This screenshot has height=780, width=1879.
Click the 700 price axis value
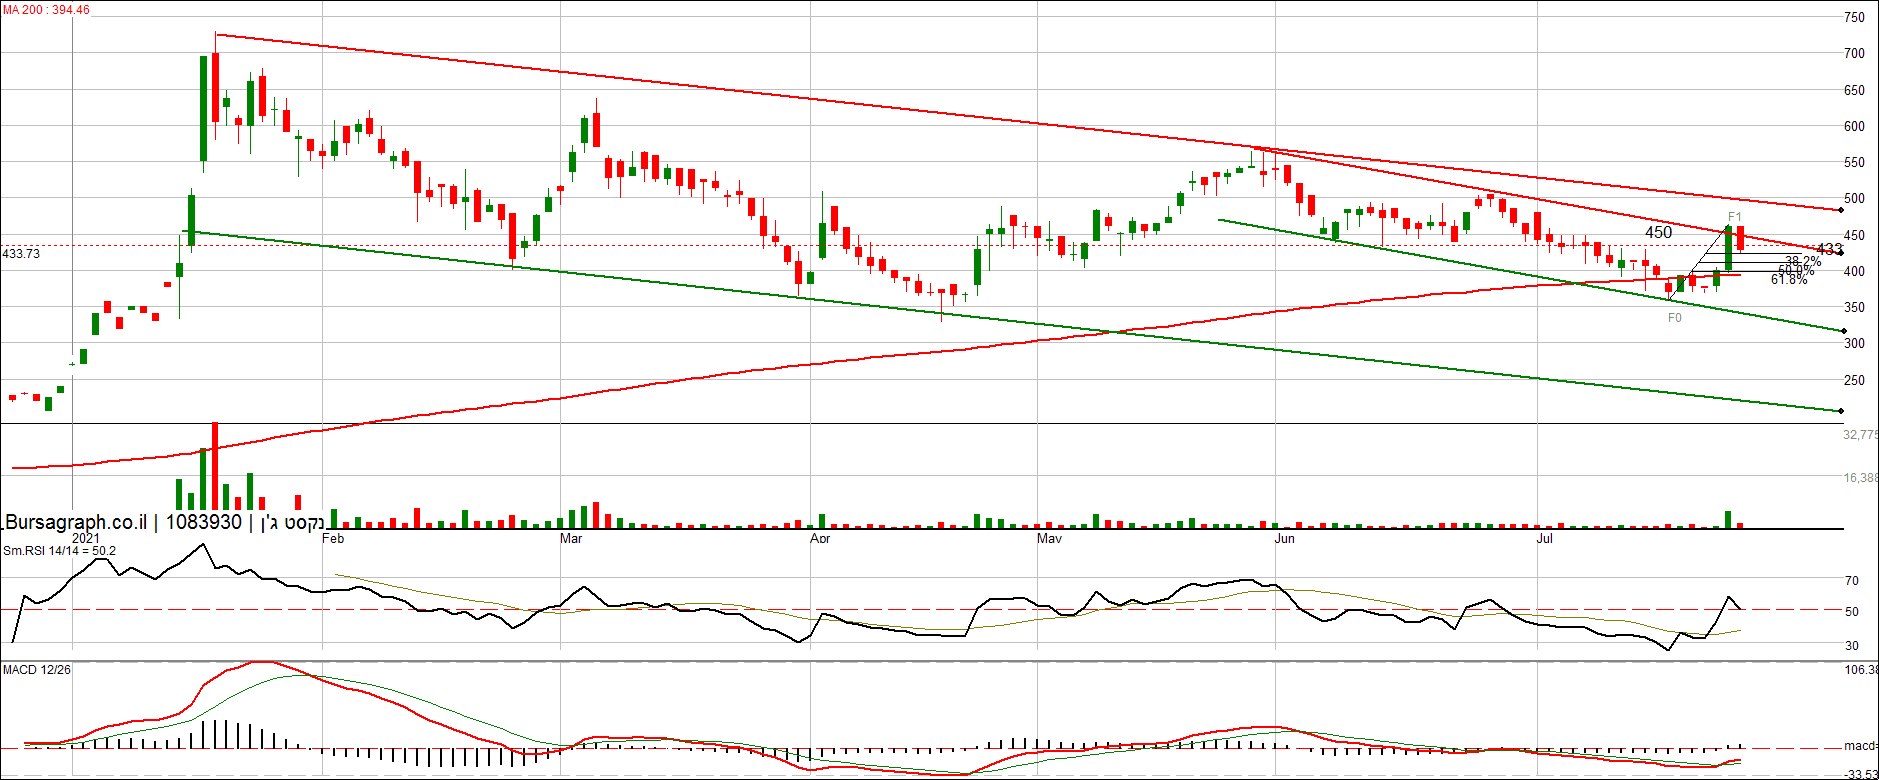(x=1854, y=54)
